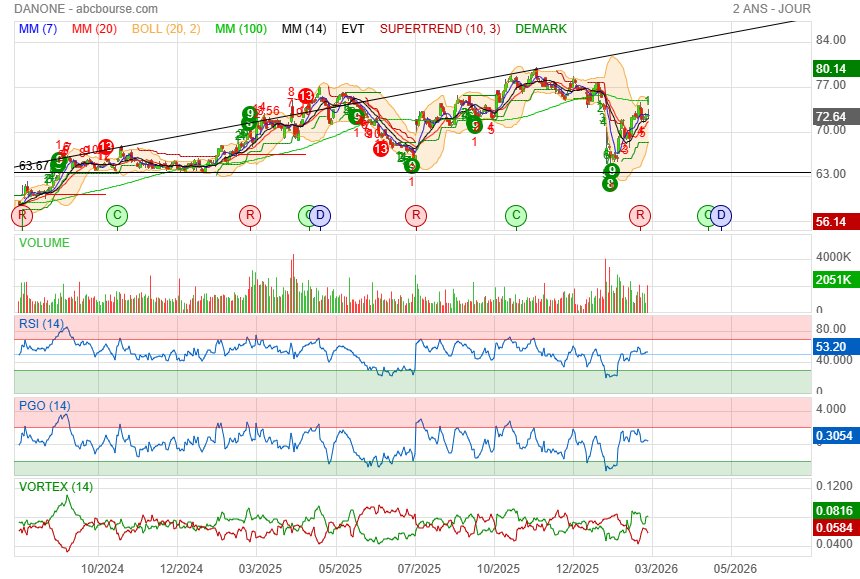
Task: Click the red R event marker near 07/2025
Action: pos(416,215)
